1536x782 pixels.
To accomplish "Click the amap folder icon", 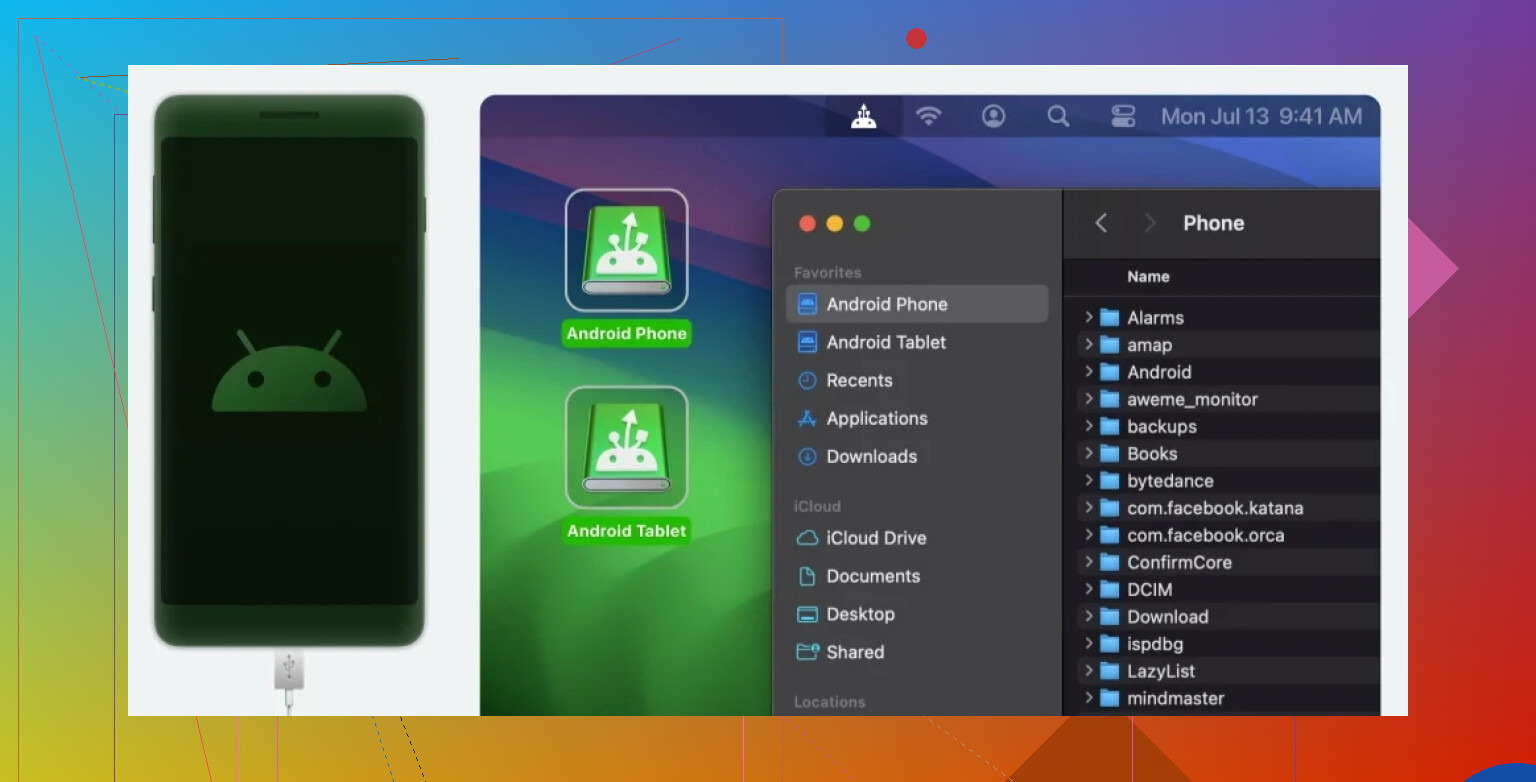I will (1109, 344).
